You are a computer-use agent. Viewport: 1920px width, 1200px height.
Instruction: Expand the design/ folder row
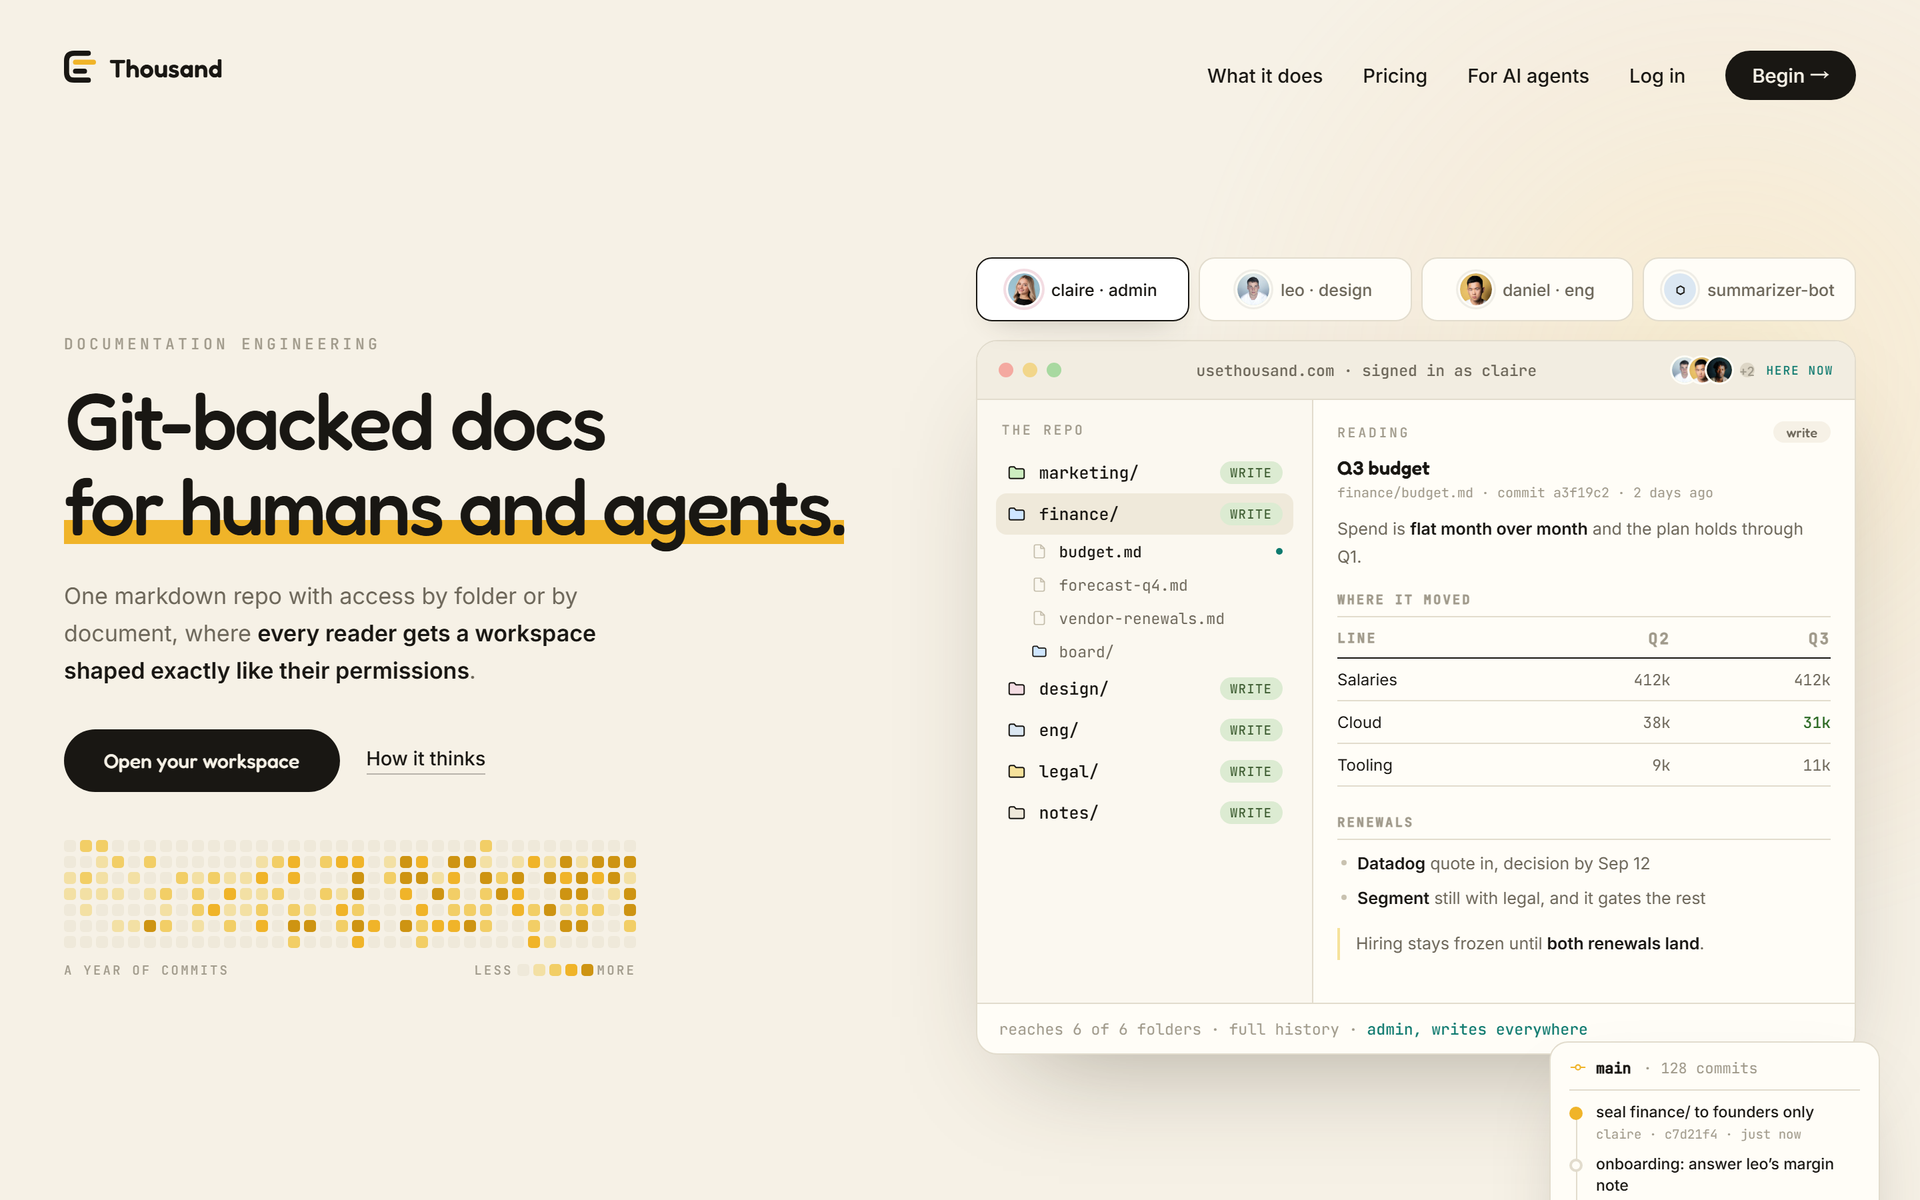tap(1144, 689)
